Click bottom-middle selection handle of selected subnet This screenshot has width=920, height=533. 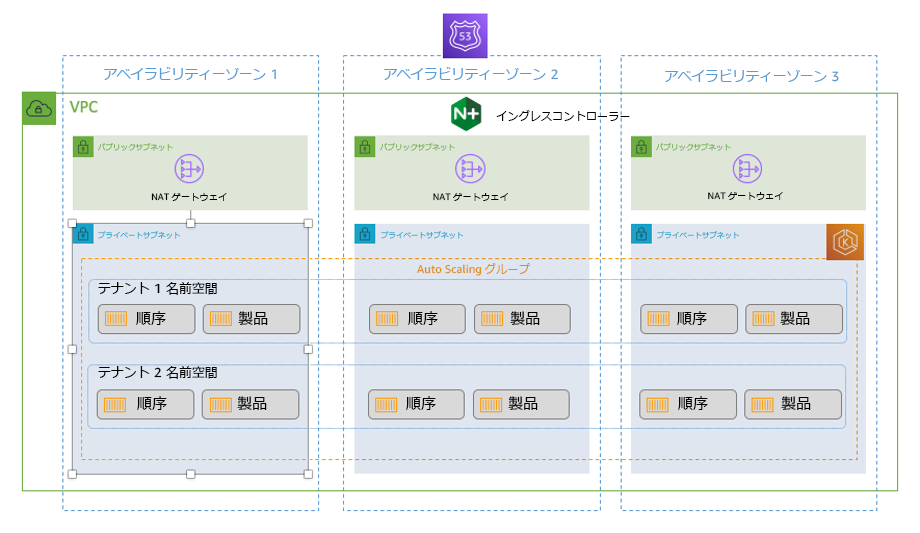(191, 474)
